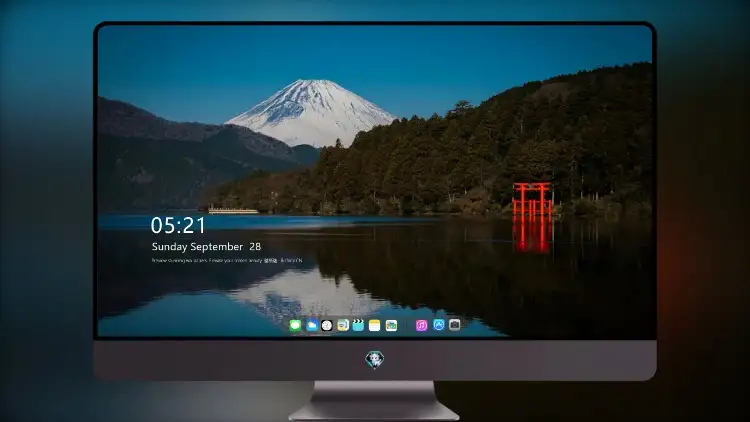Image resolution: width=750 pixels, height=422 pixels.
Task: Open the green Messages dock icon
Action: tap(296, 325)
